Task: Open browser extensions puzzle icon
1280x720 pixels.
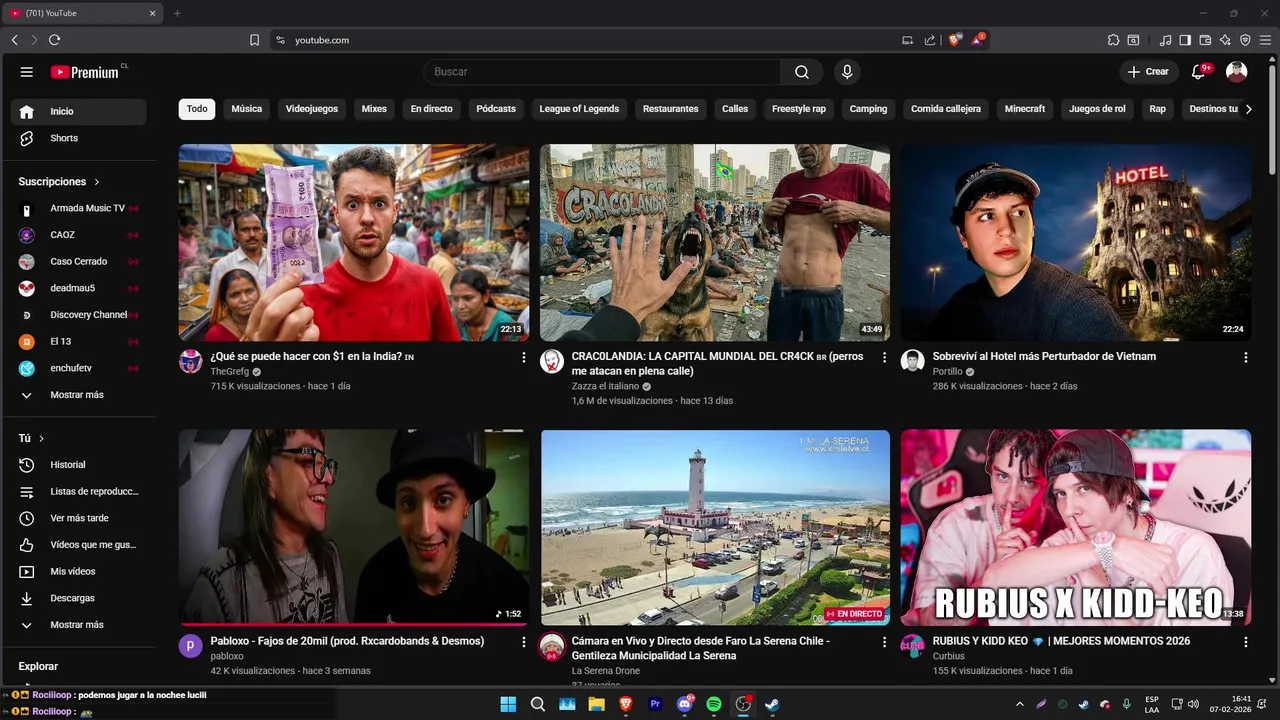Action: point(1113,40)
